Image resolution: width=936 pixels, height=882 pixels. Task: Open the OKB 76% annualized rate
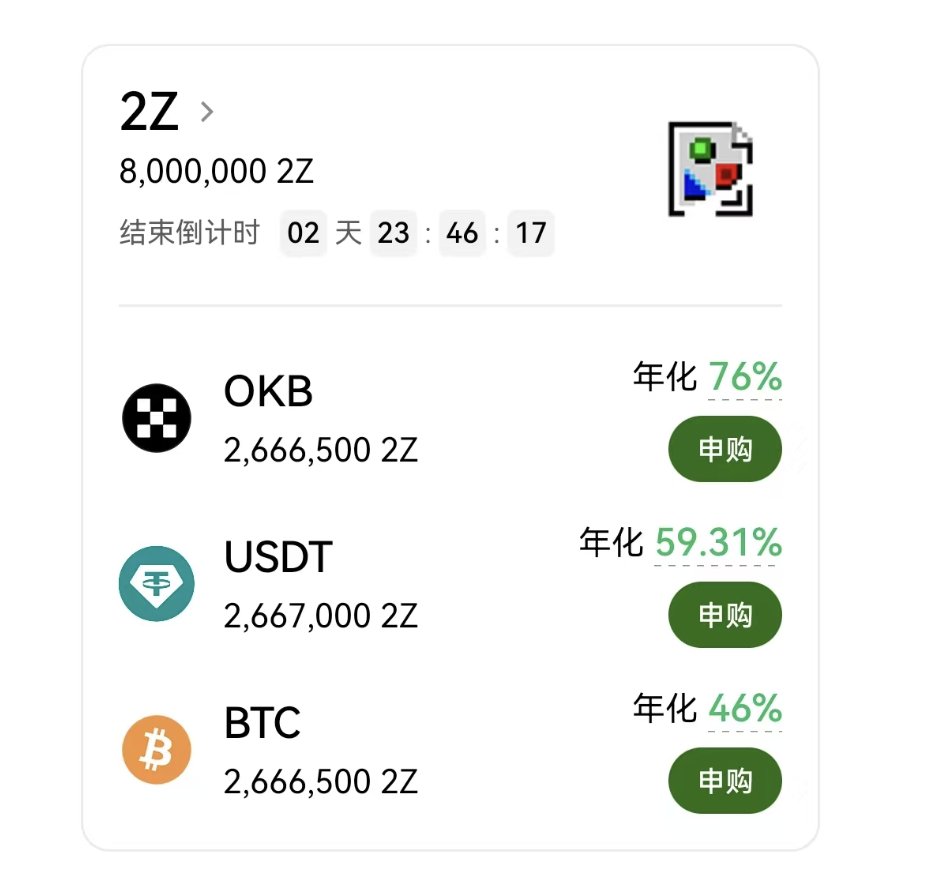coord(745,378)
